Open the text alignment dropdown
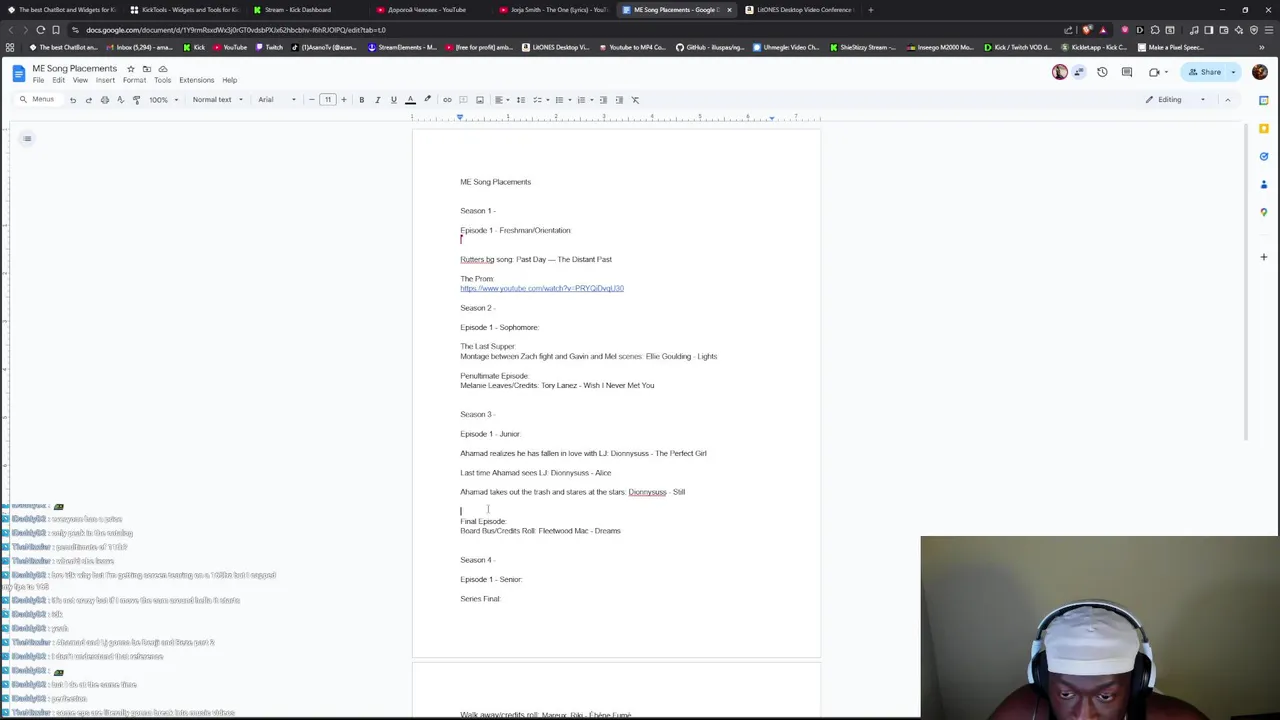This screenshot has height=720, width=1280. click(x=501, y=100)
